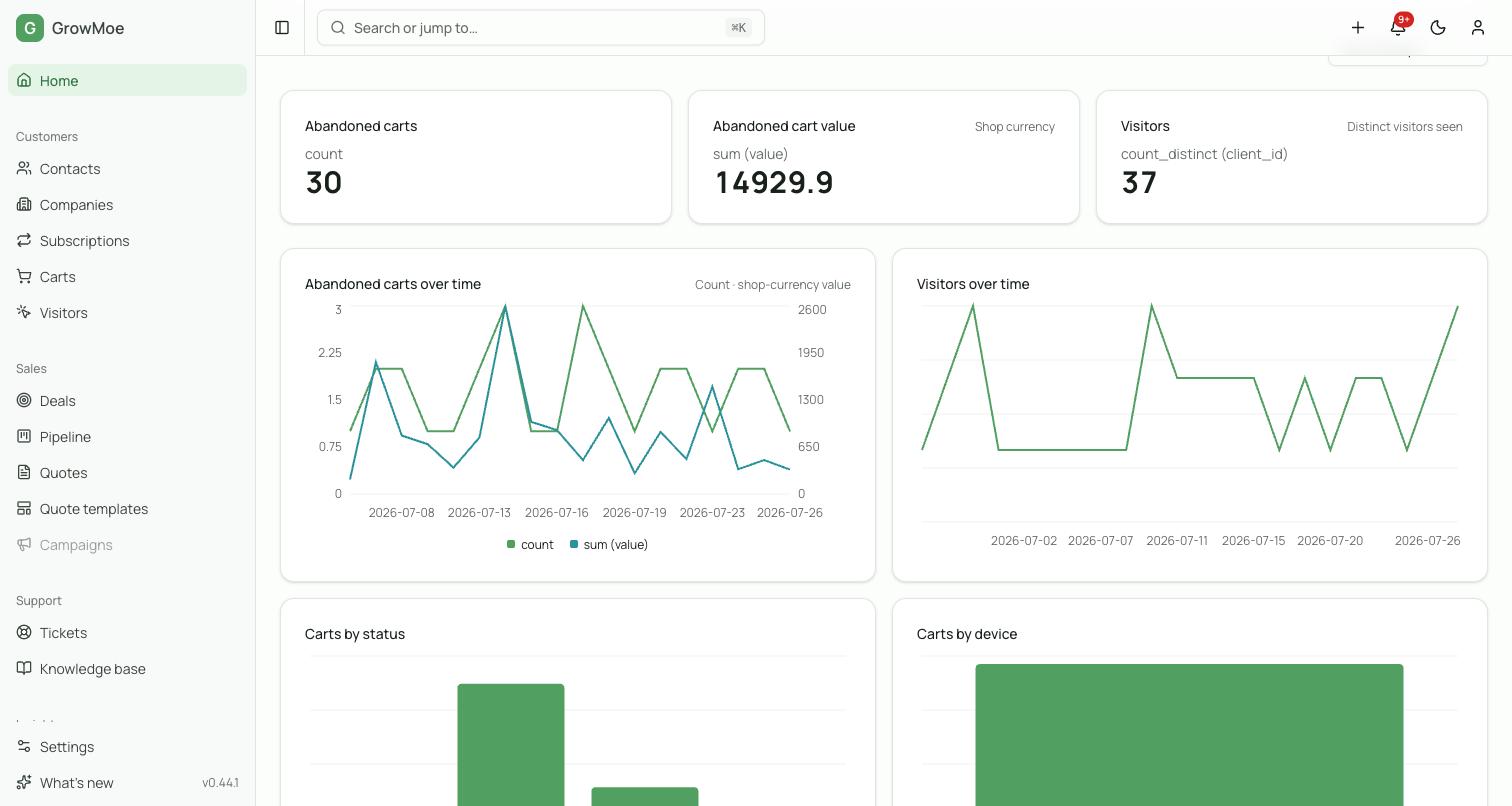Select the Campaigns sidebar entry
The height and width of the screenshot is (806, 1512).
point(127,545)
